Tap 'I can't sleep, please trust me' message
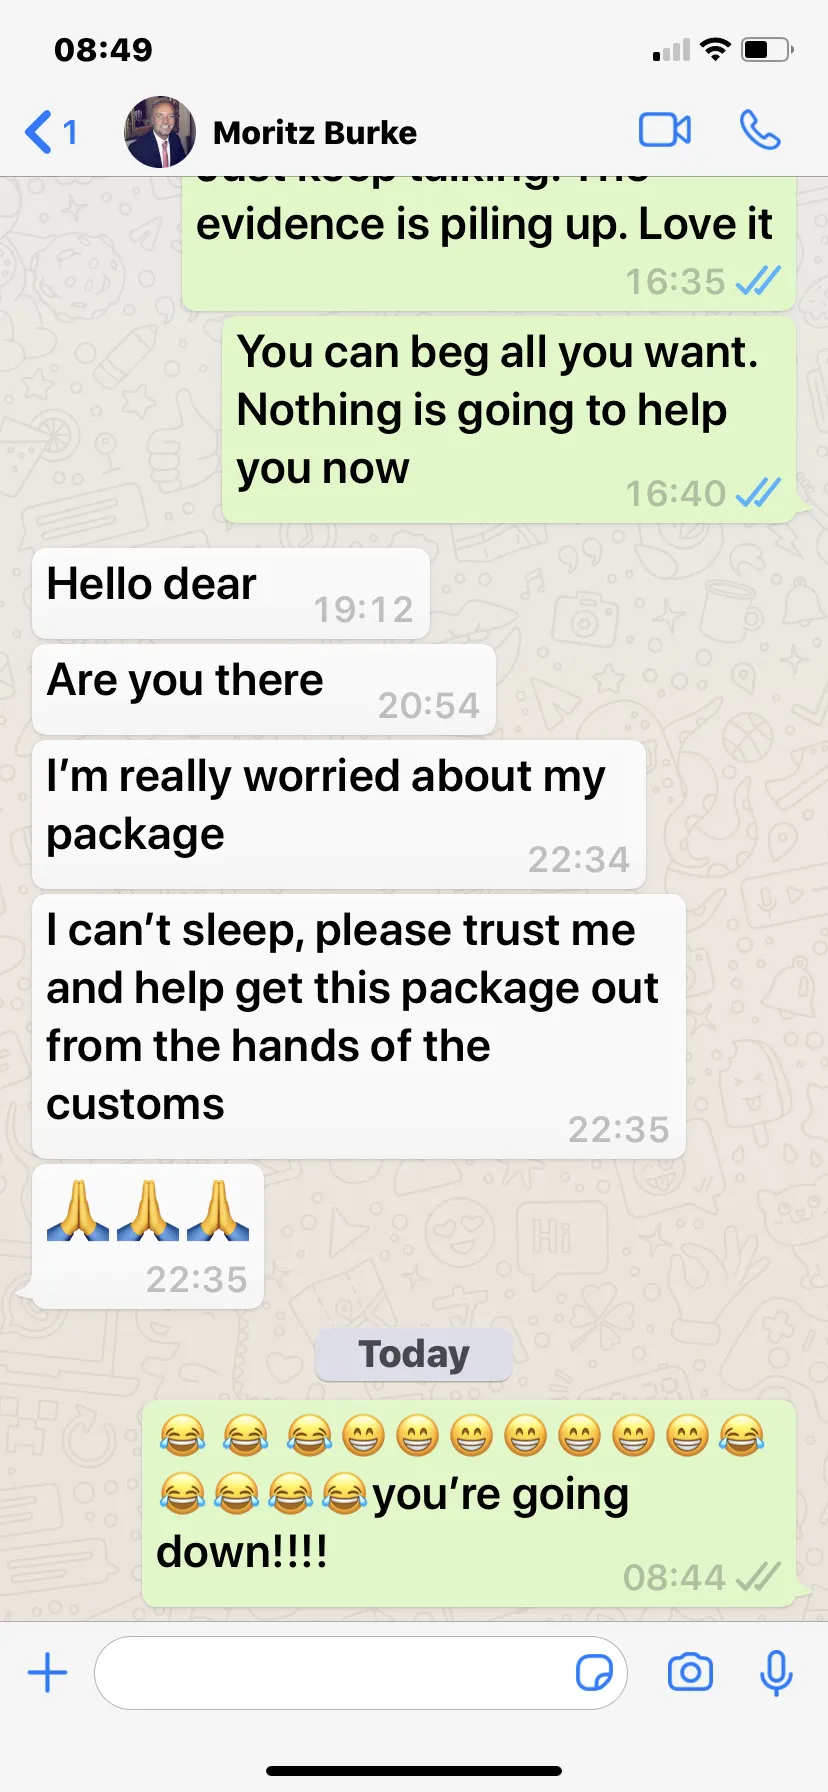The image size is (828, 1792). tap(359, 1027)
